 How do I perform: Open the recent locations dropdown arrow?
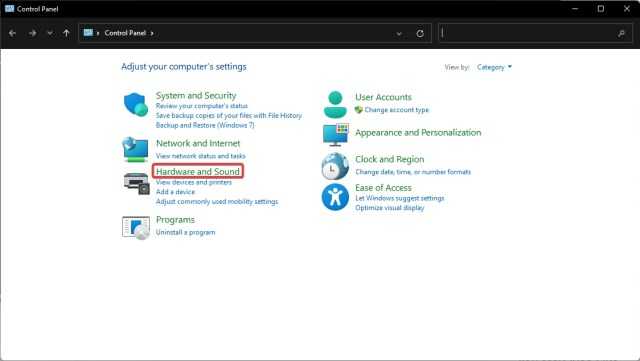50,33
